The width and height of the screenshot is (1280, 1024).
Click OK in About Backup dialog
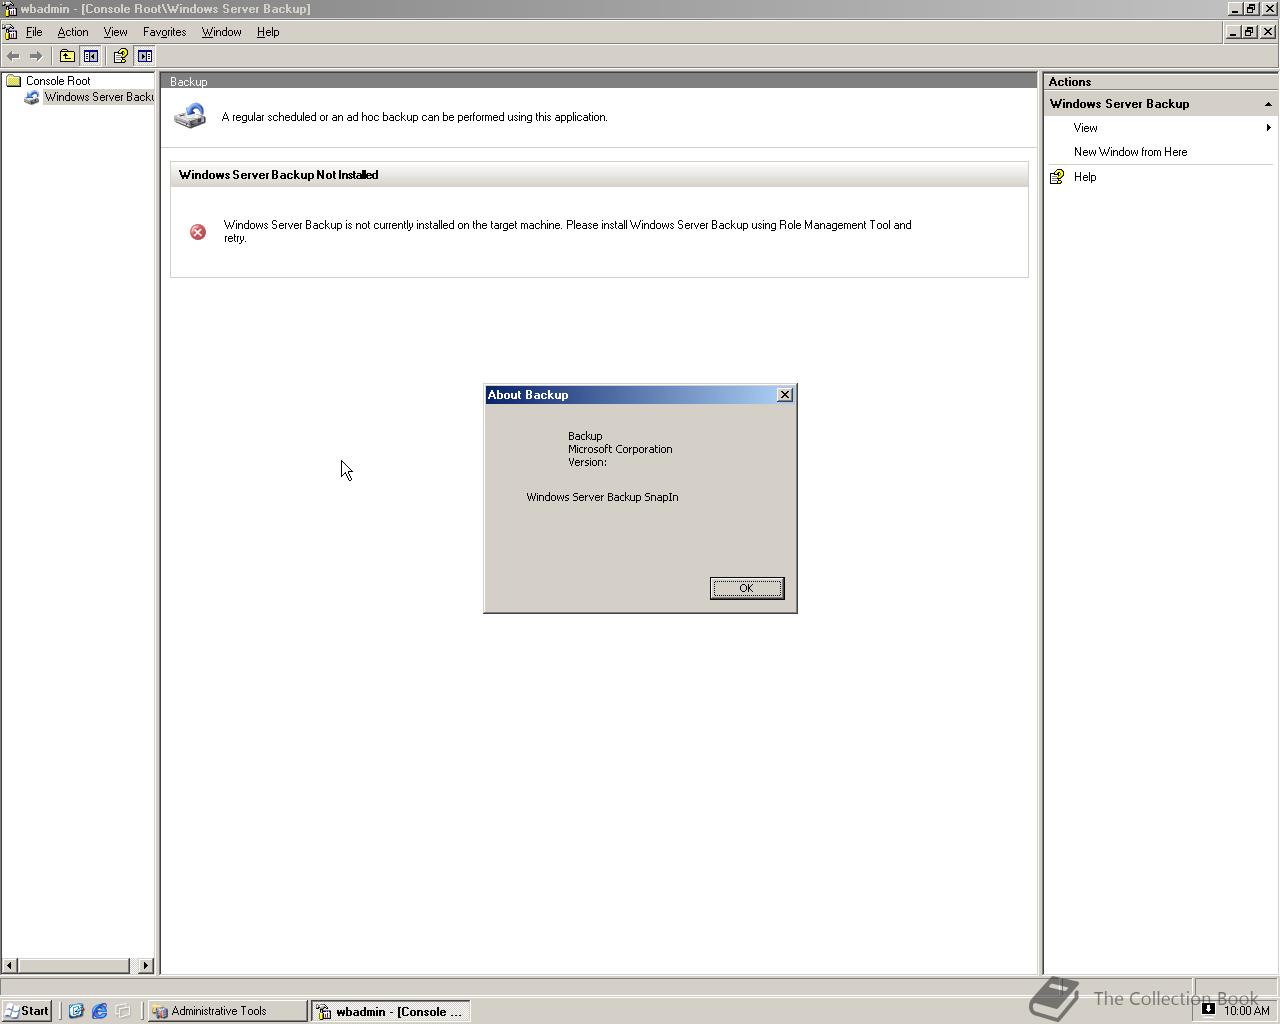747,588
